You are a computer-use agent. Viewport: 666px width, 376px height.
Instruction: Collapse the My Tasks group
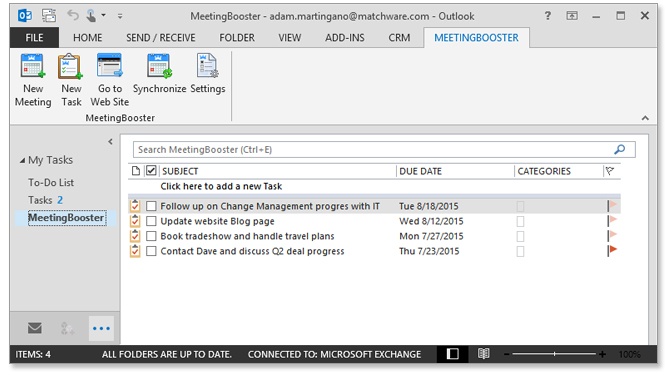(22, 161)
